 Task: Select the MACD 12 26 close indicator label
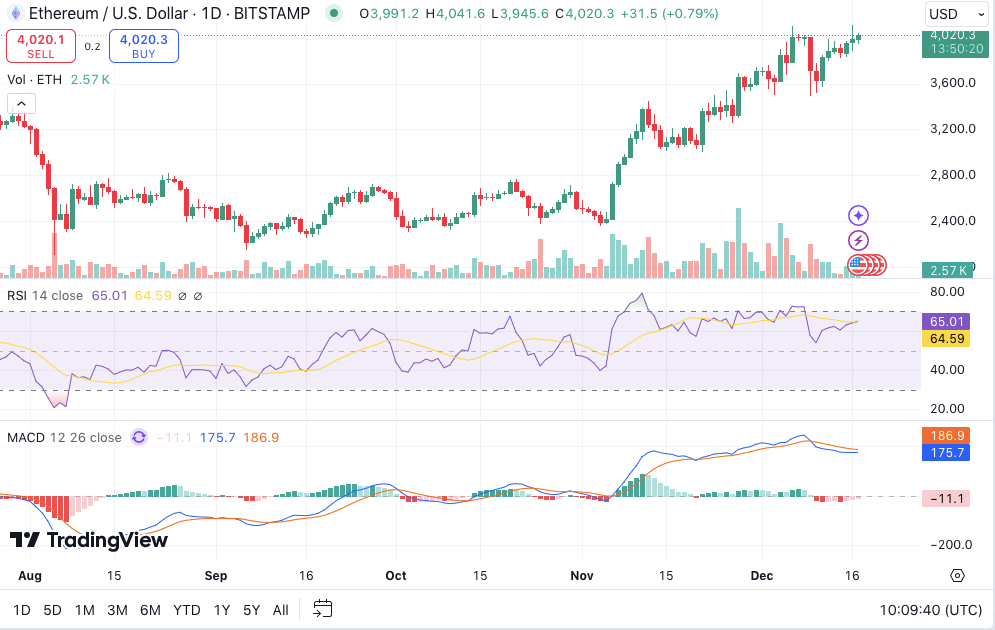click(64, 437)
